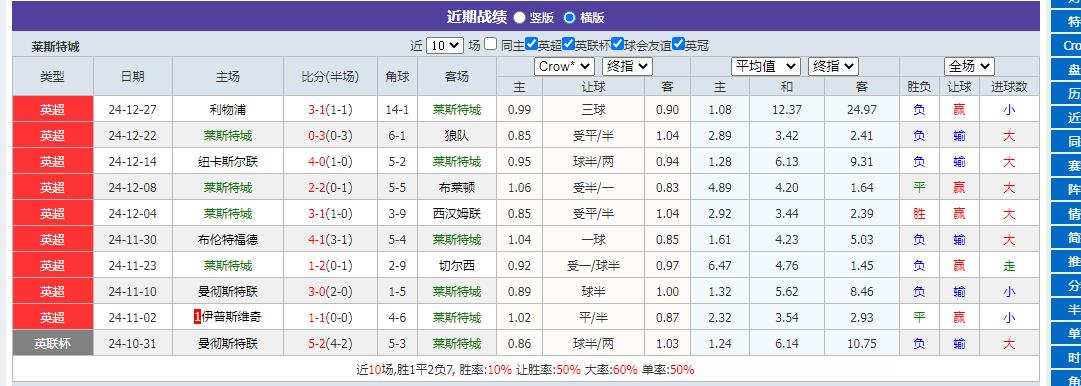Click 切尔西 away team link

[x=456, y=265]
